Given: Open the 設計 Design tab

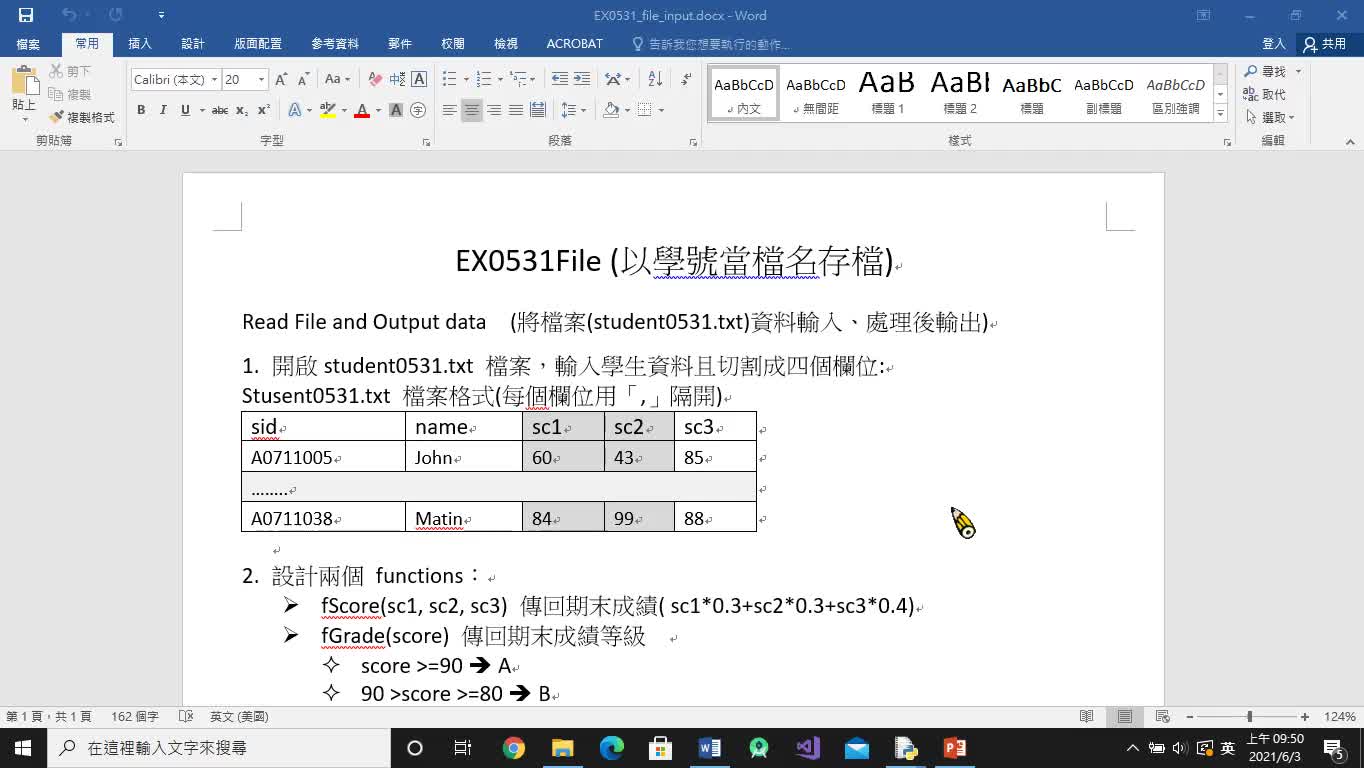Looking at the screenshot, I should [193, 44].
